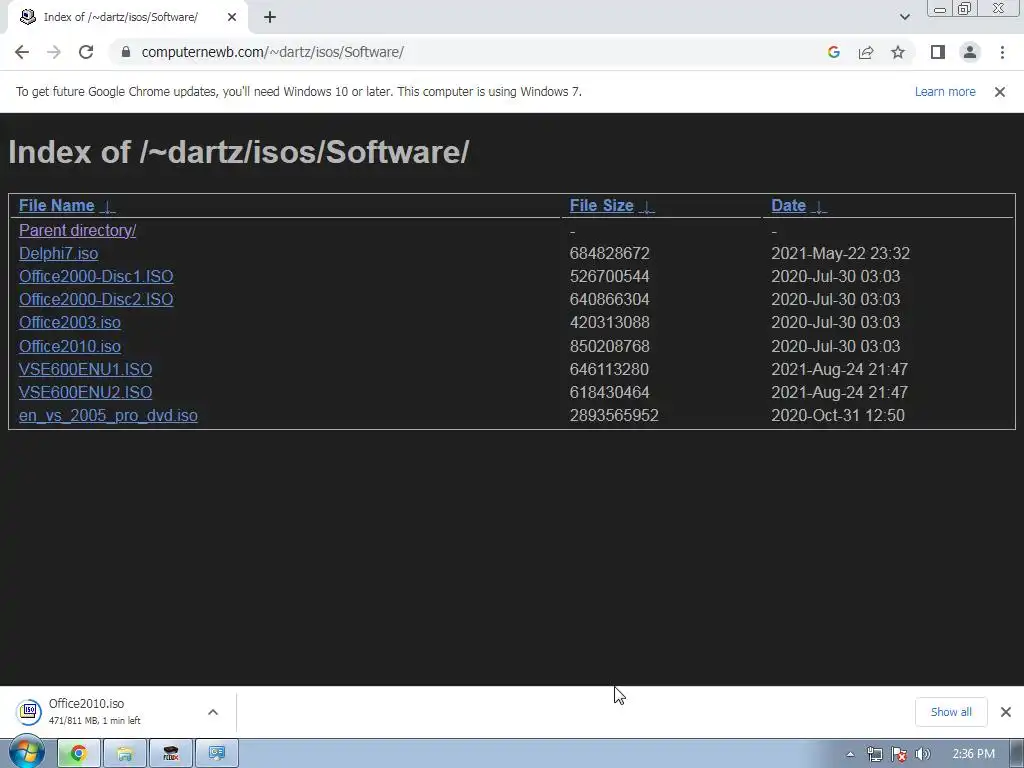Open a new tab

[x=270, y=17]
